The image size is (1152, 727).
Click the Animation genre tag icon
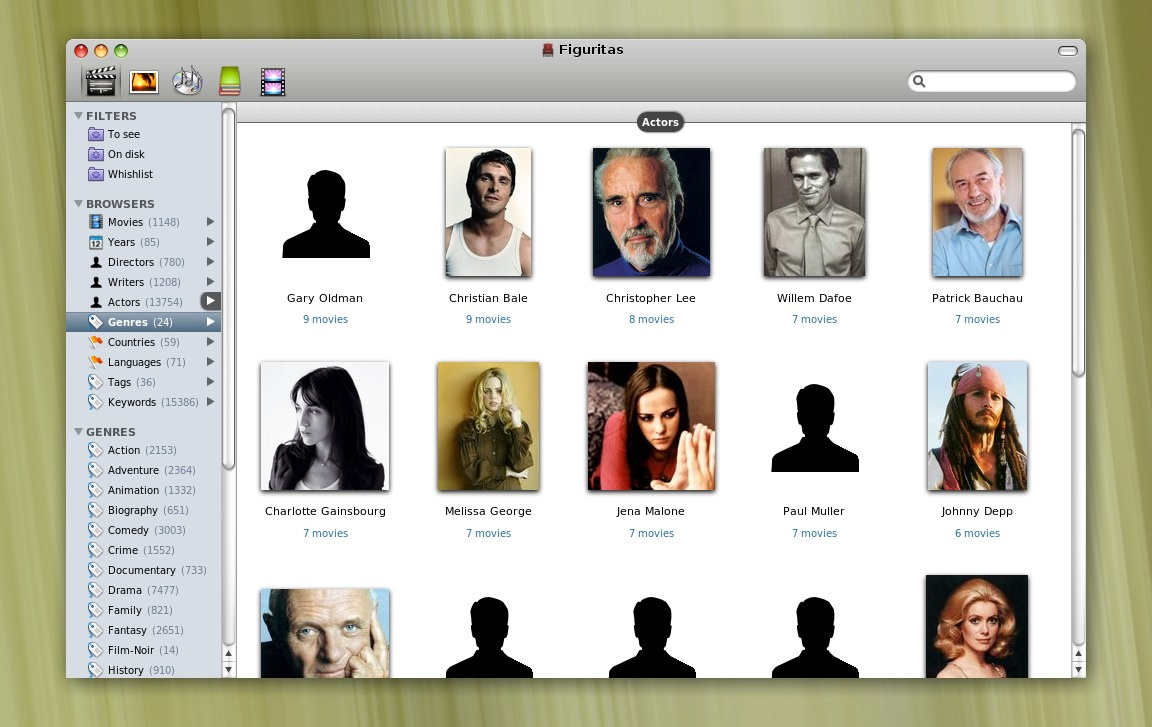coord(96,490)
